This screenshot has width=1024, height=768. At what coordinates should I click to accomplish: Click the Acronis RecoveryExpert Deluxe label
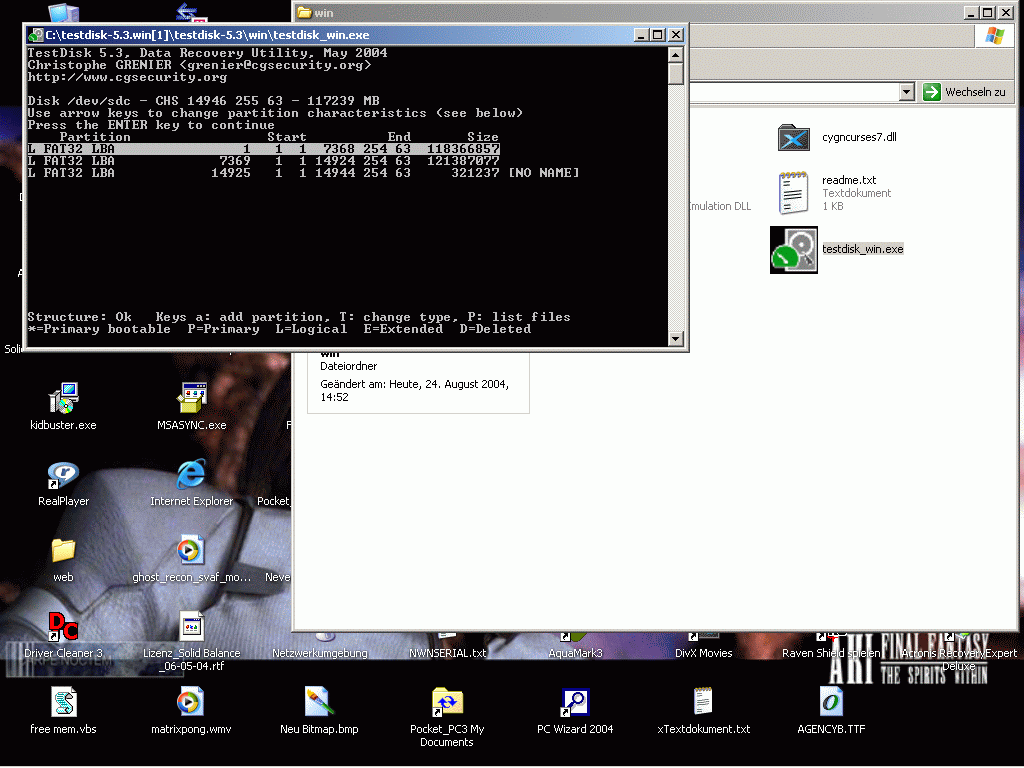[959, 660]
